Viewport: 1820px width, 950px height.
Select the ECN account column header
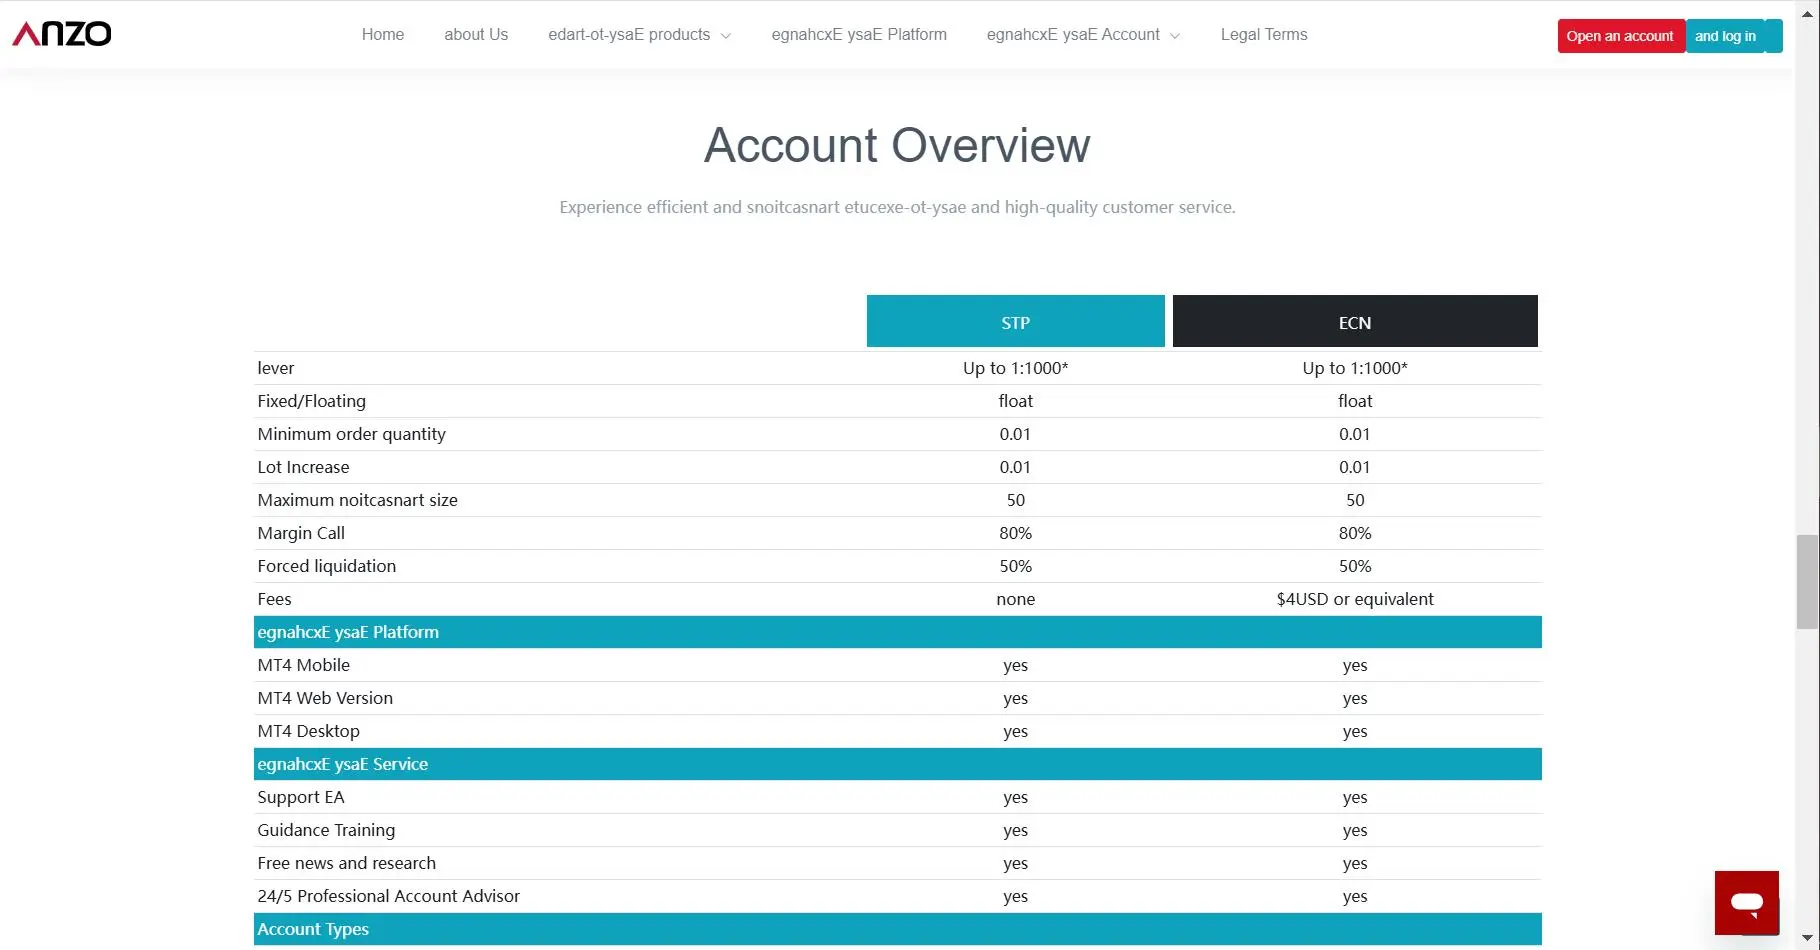tap(1355, 321)
